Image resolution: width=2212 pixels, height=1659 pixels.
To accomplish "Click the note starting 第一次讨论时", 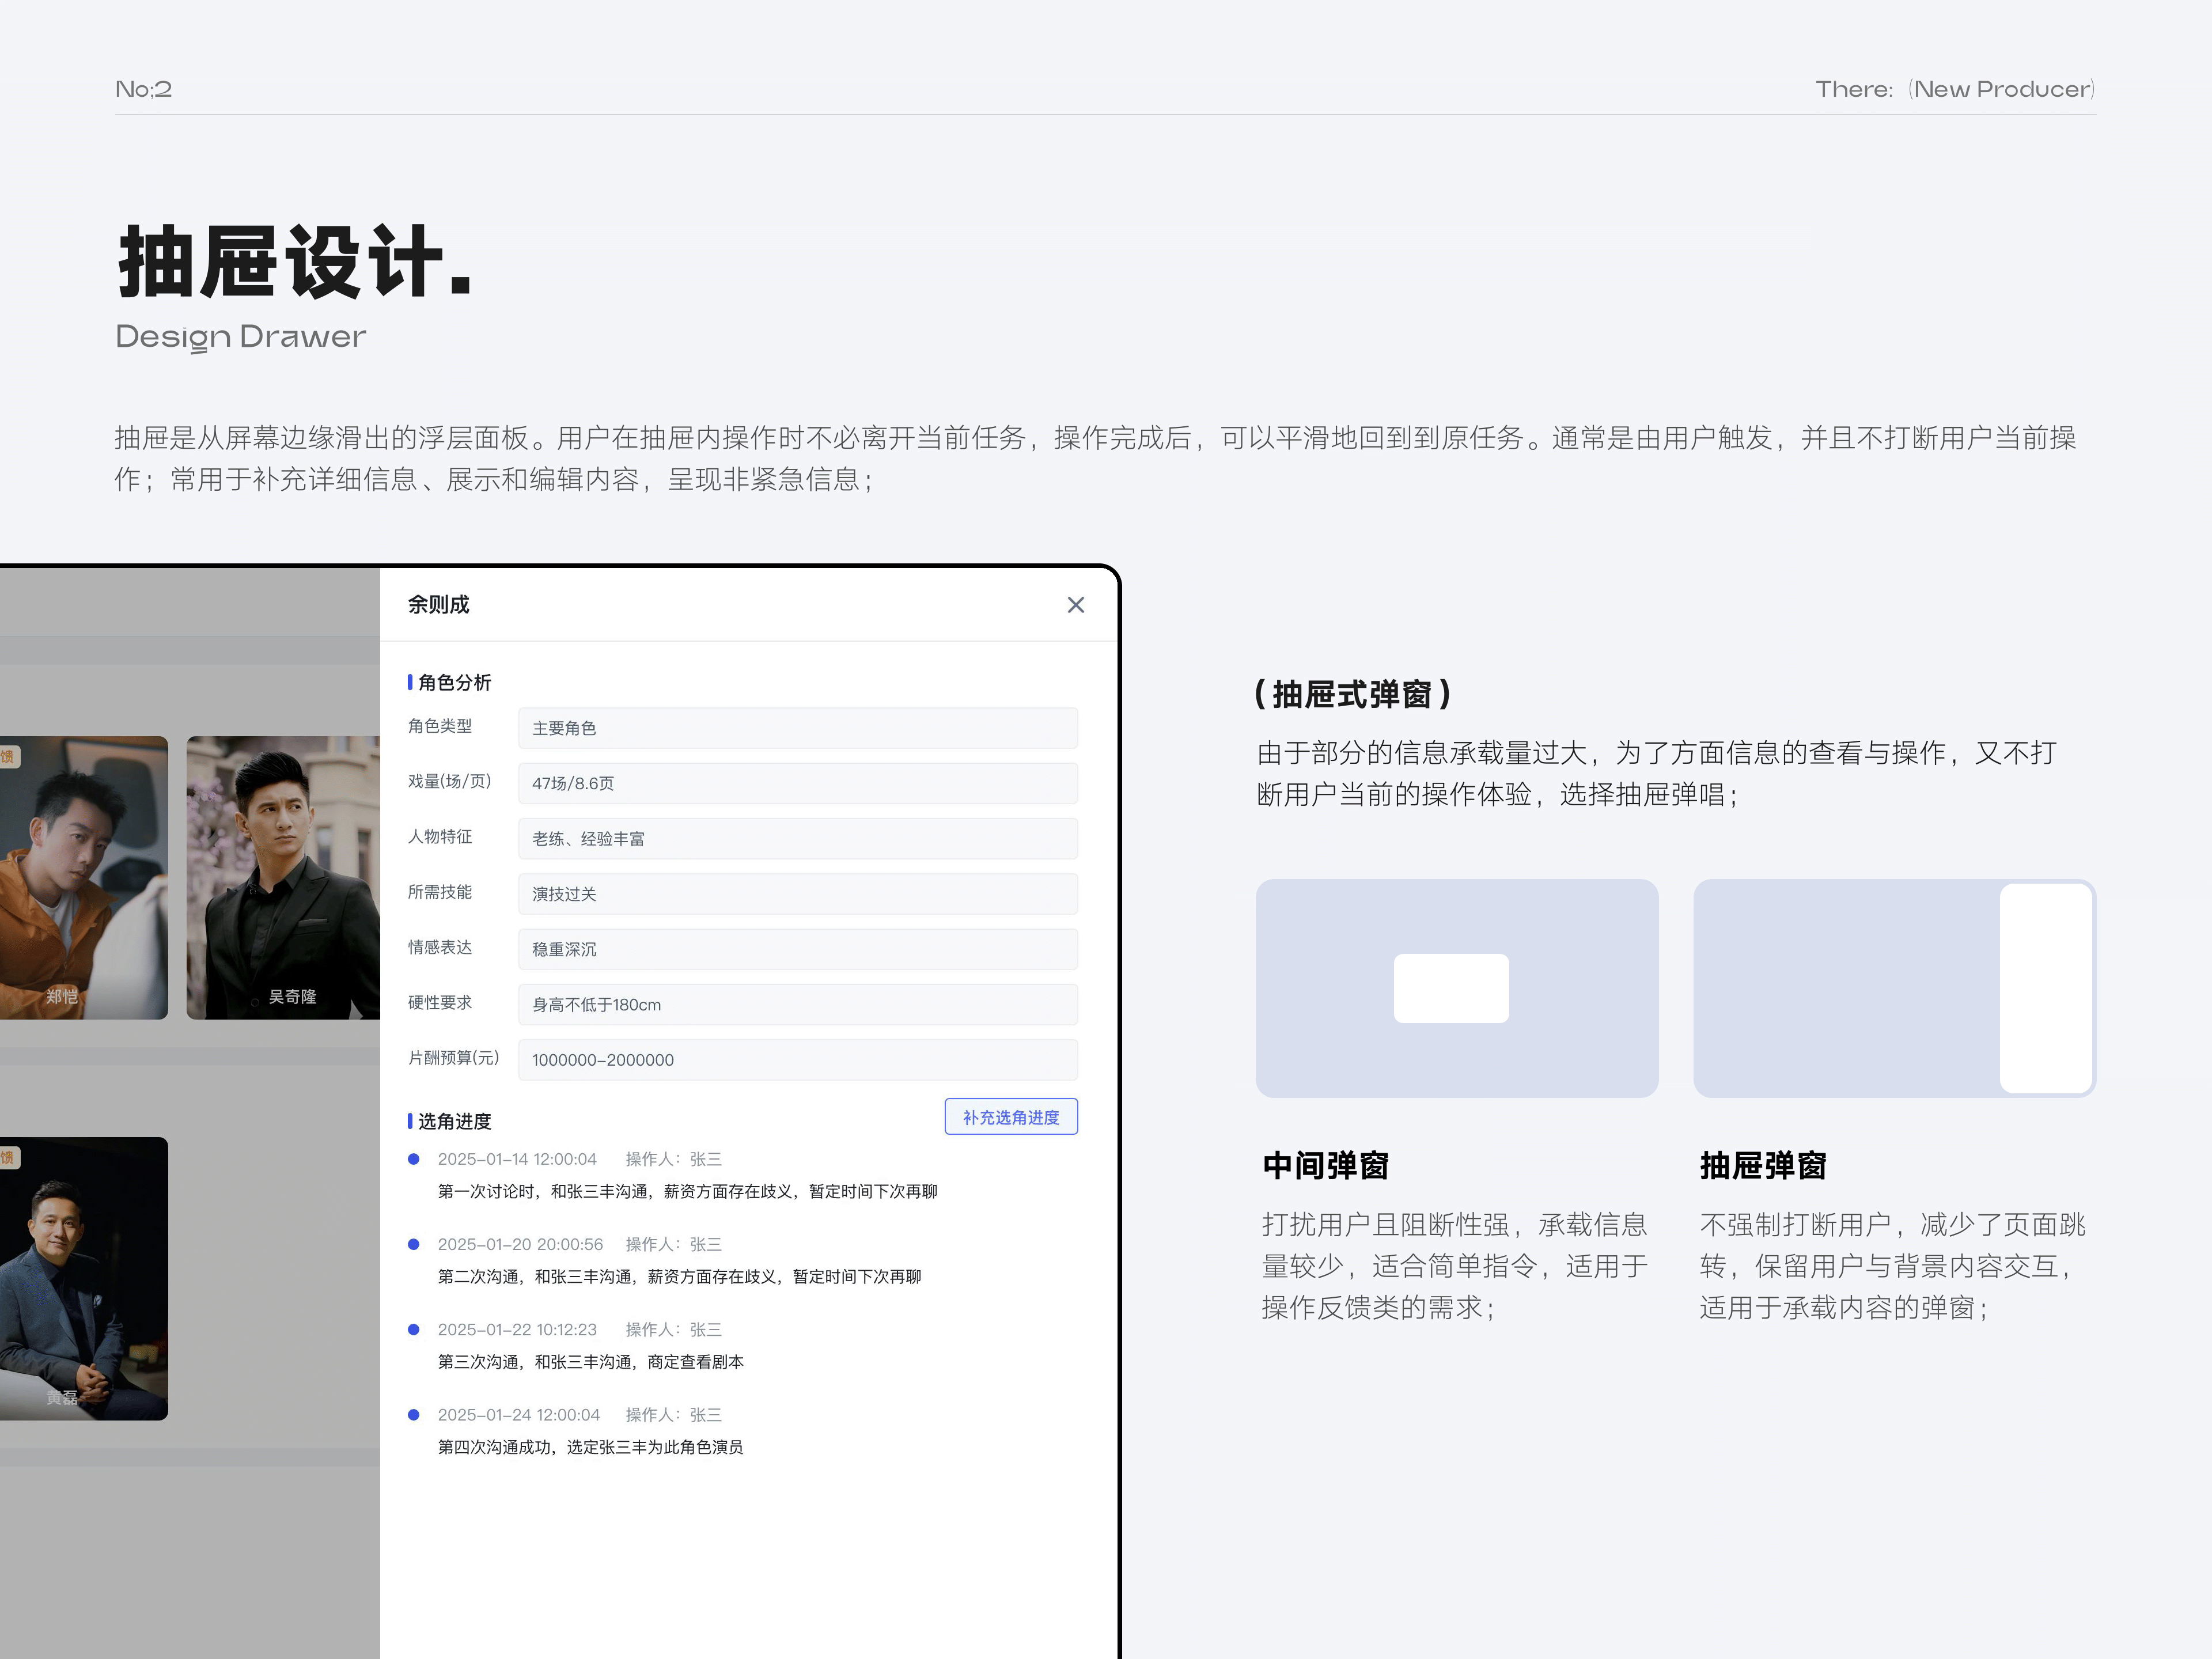I will coord(687,1191).
